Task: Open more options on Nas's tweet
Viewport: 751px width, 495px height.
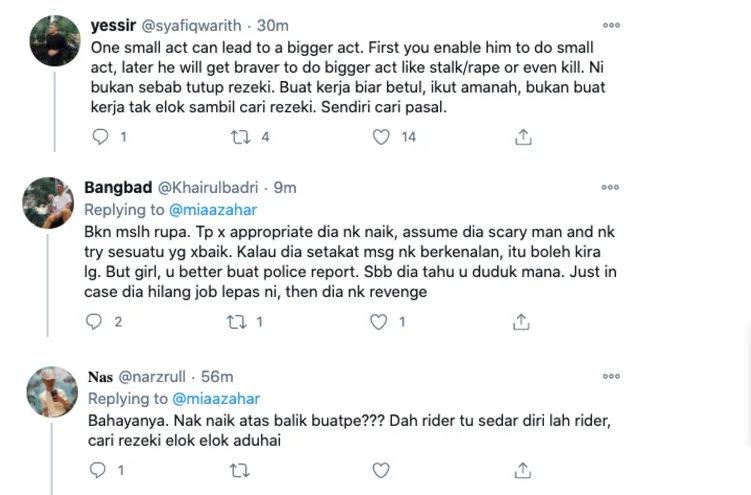Action: point(610,376)
